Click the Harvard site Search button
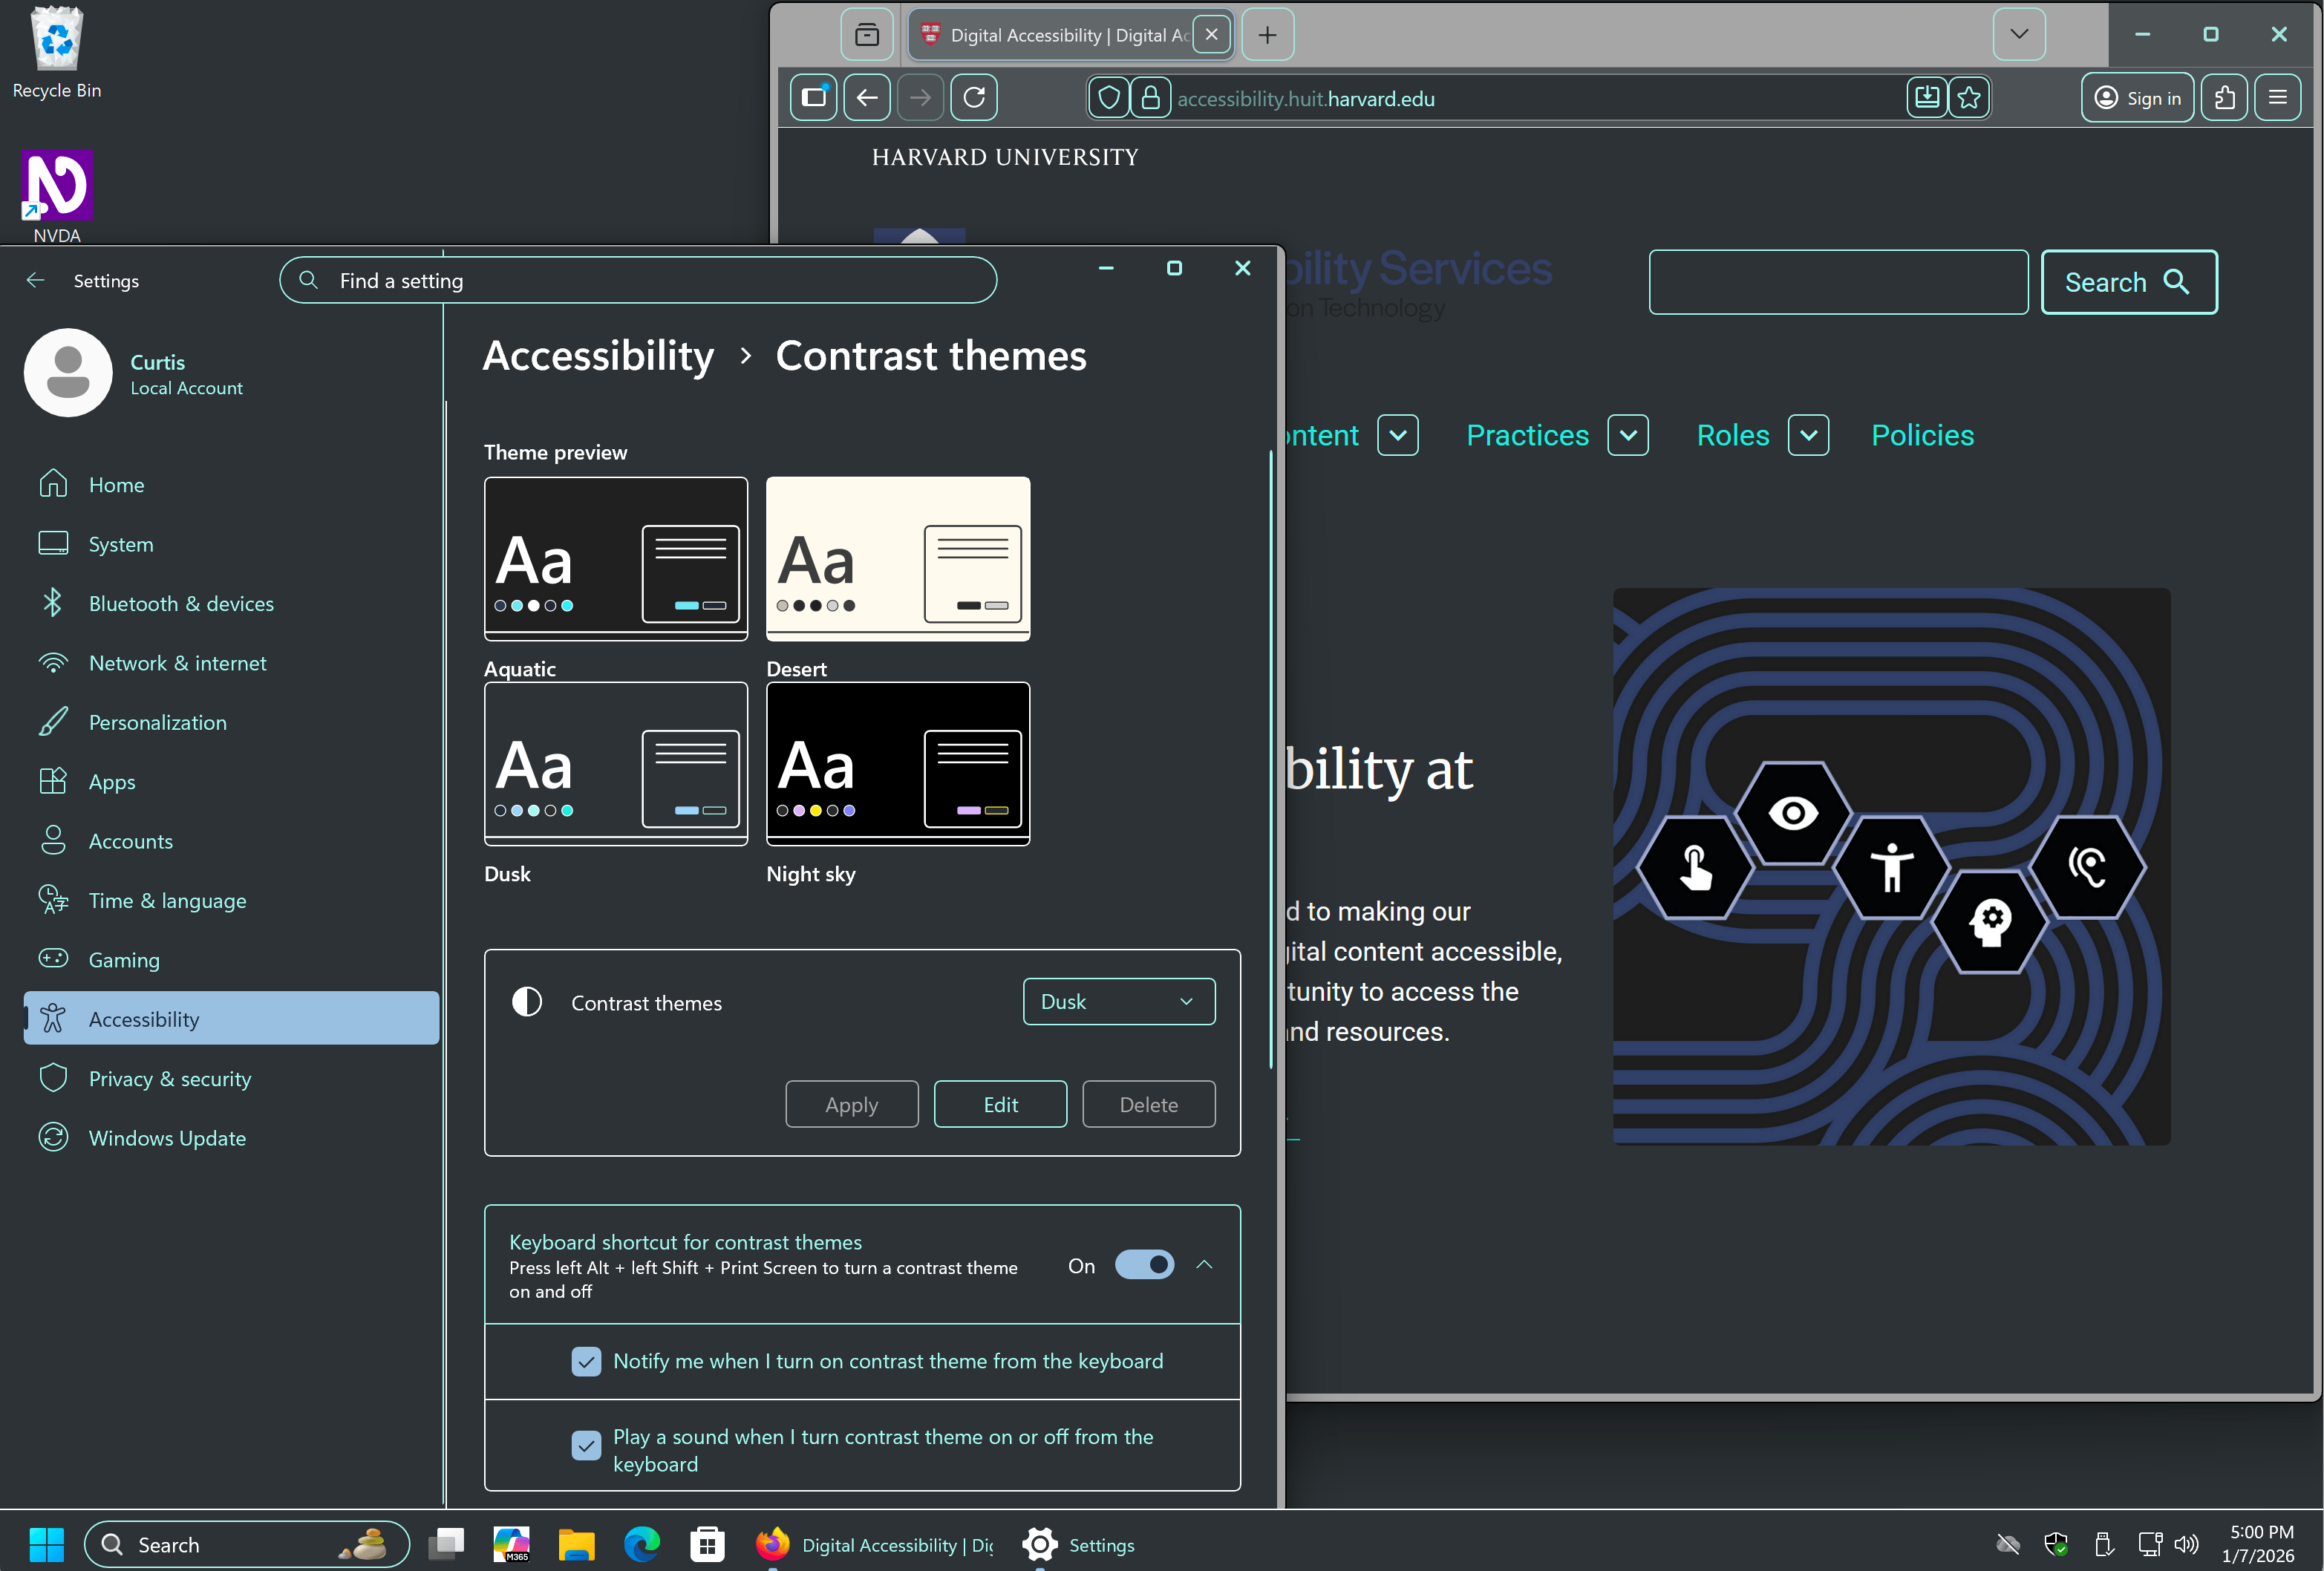The width and height of the screenshot is (2324, 1571). [2129, 282]
